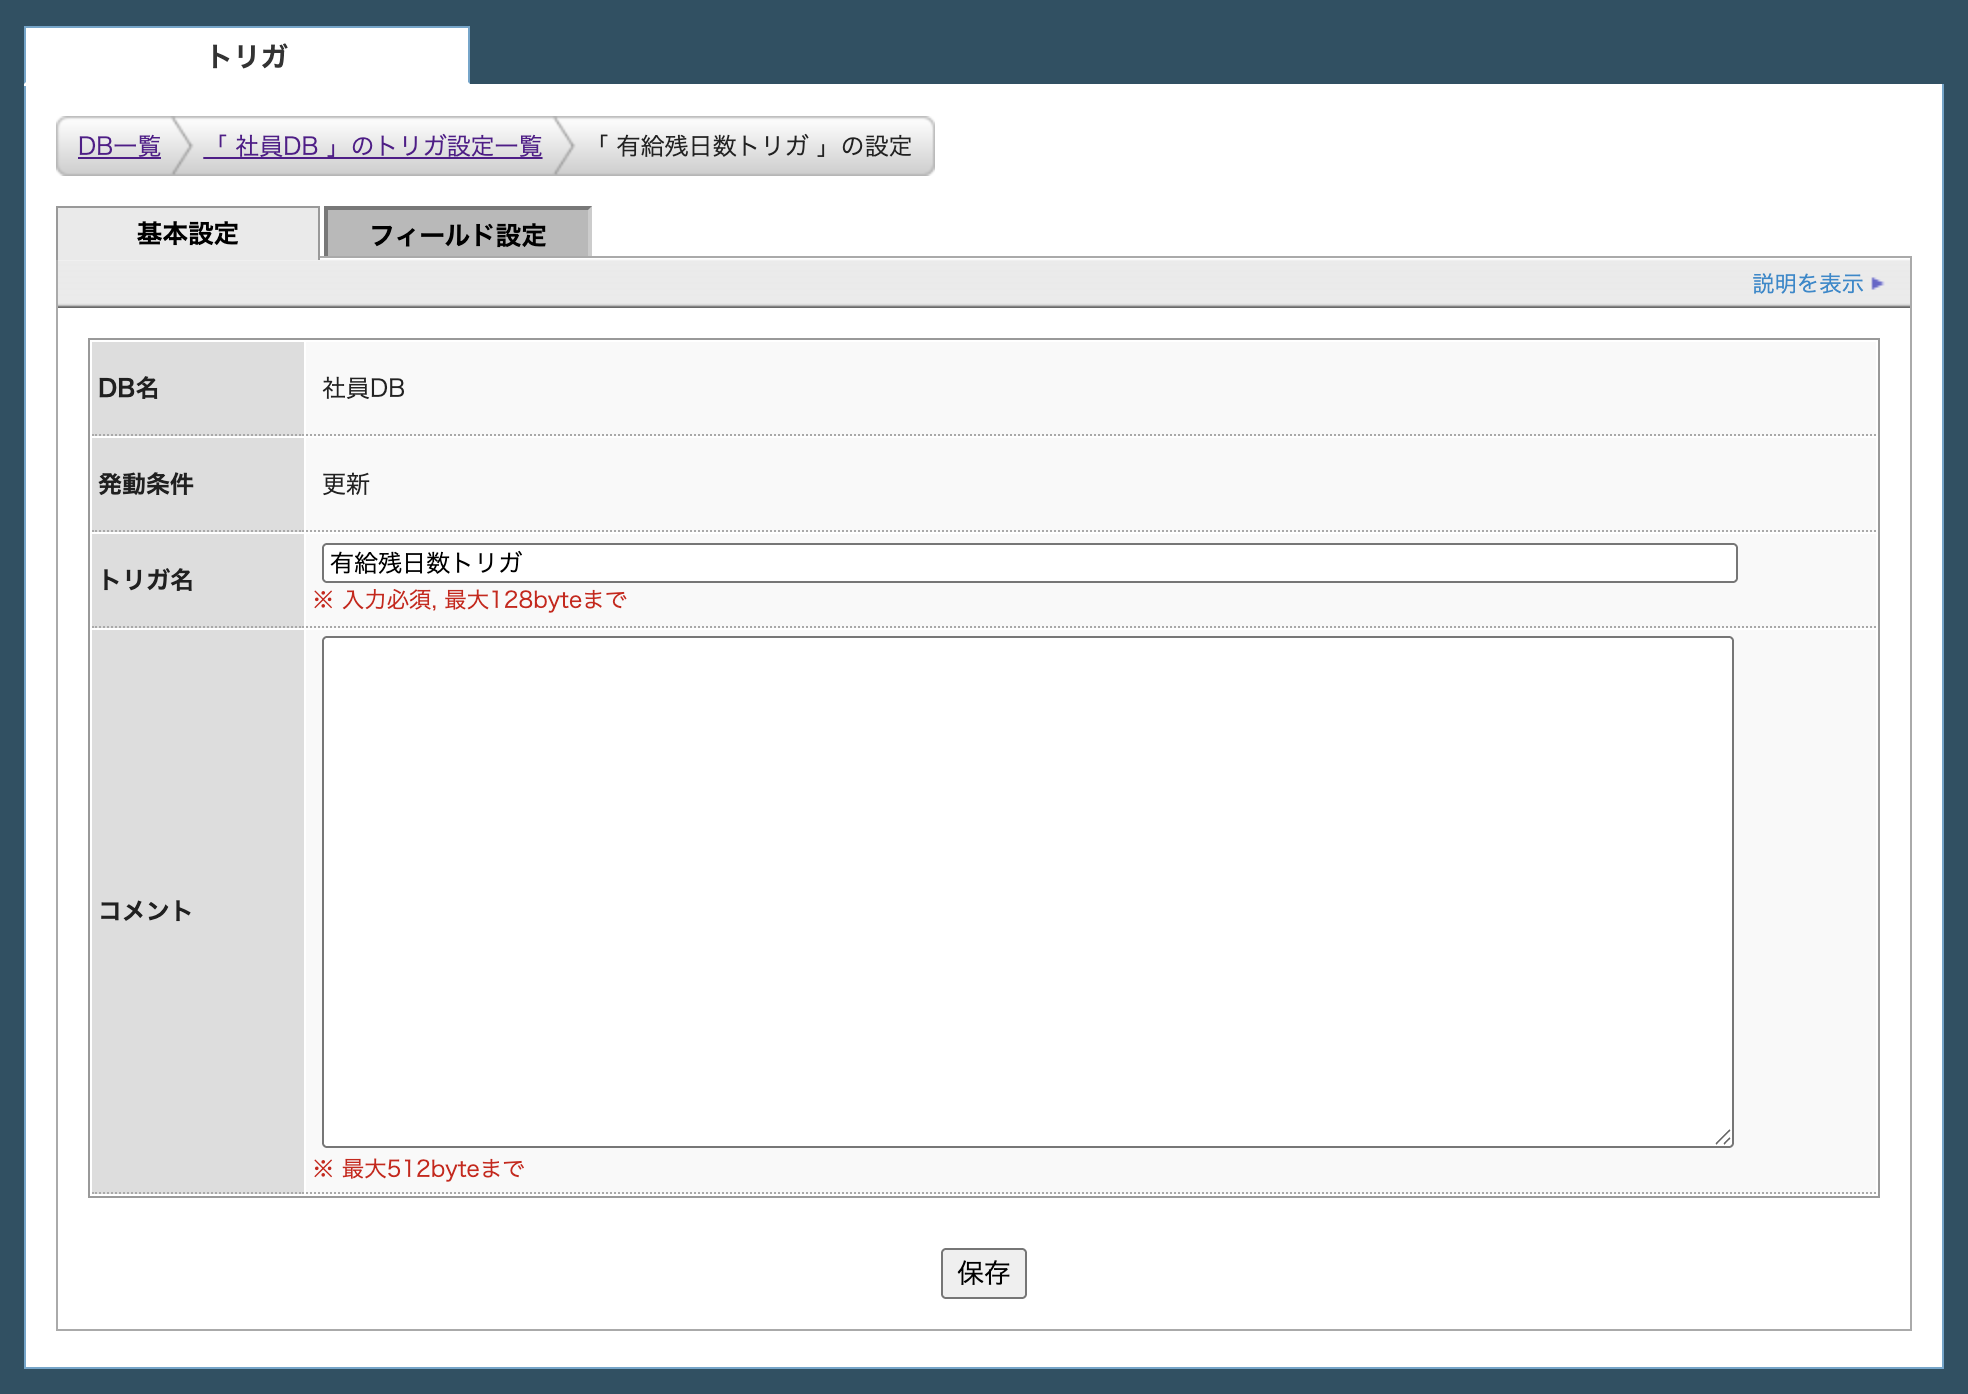Click the 最大512byteまで note
Screen dimensions: 1968x1394
(419, 1169)
